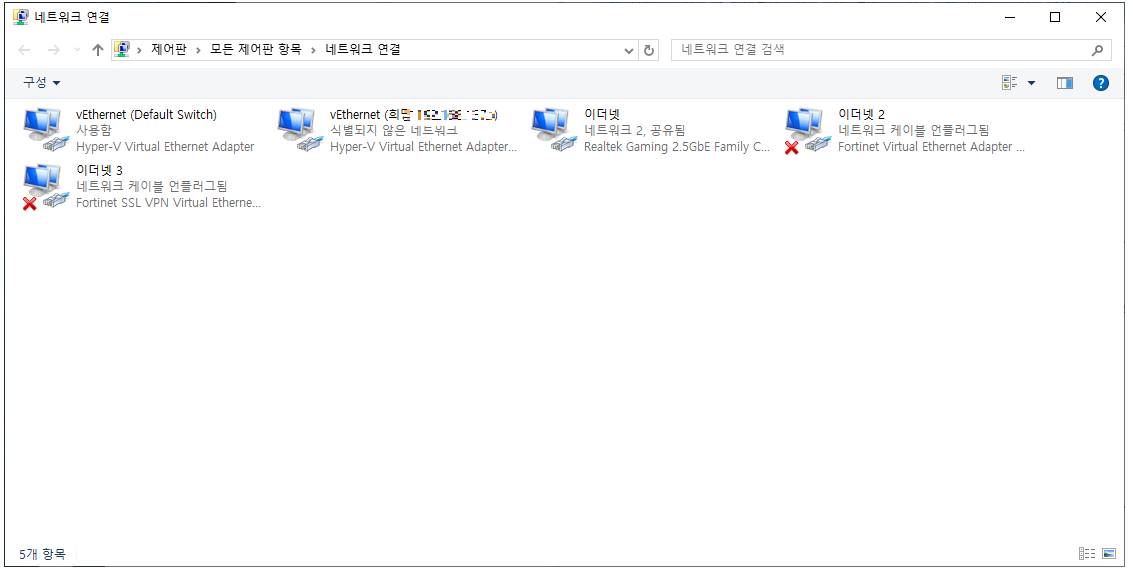Select the second vEthernet Hyper-V adapter icon
This screenshot has height=569, width=1133.
point(301,129)
